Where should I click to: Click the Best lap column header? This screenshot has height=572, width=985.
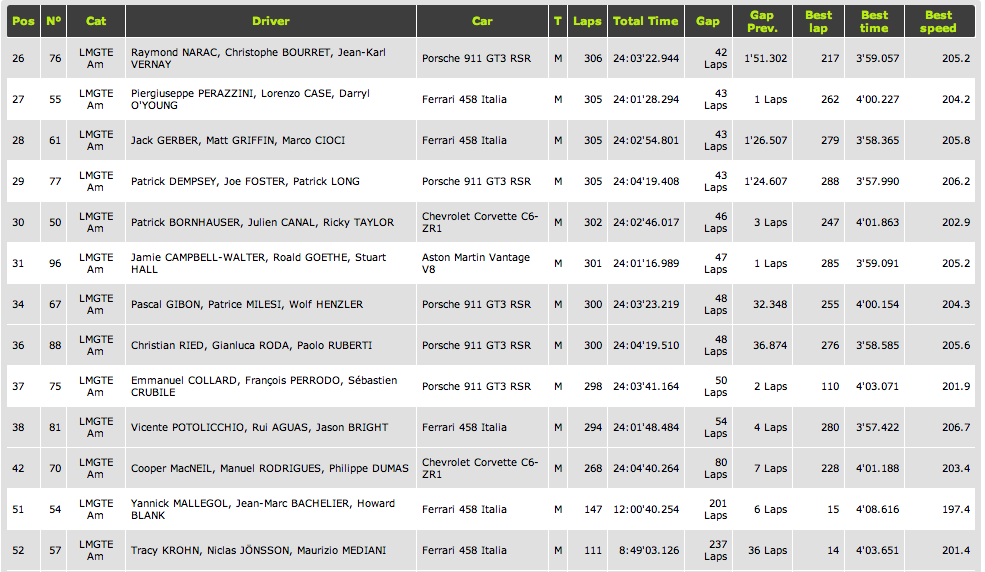coord(818,21)
